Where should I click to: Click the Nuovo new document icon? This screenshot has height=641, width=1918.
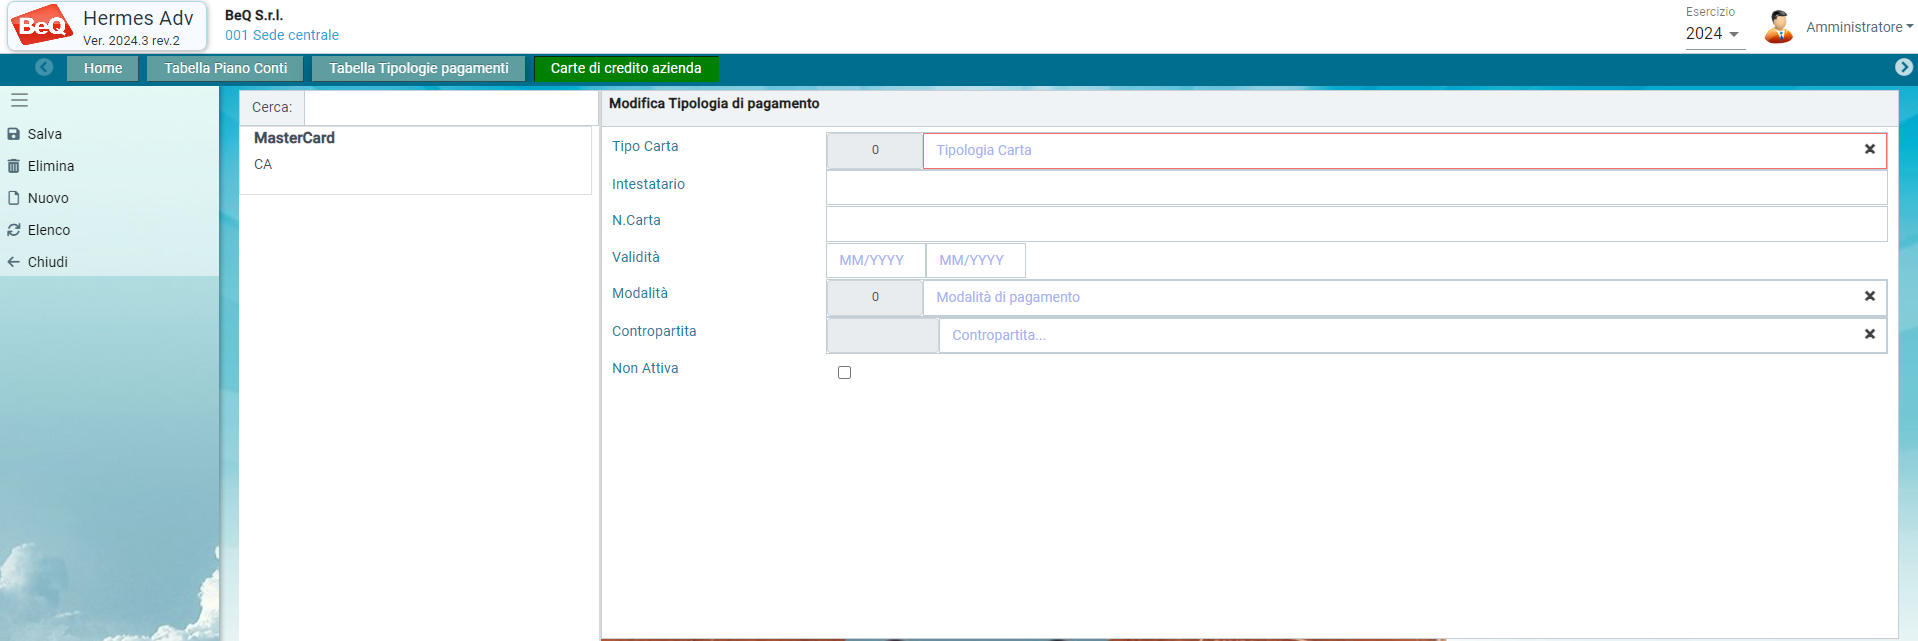14,198
